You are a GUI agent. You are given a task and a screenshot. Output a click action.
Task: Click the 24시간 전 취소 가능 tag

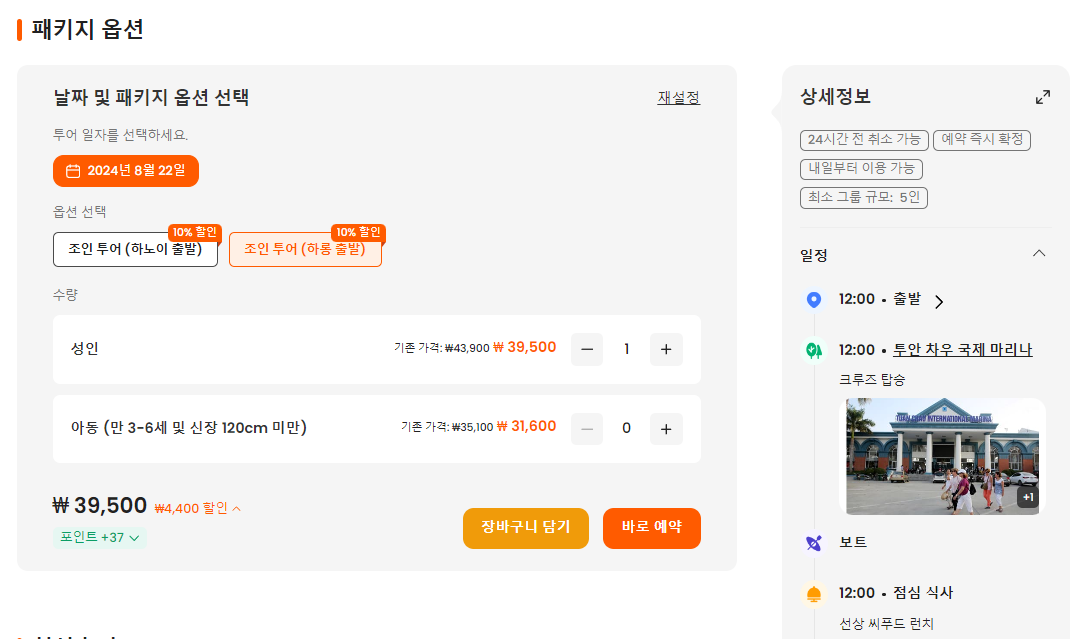(864, 140)
